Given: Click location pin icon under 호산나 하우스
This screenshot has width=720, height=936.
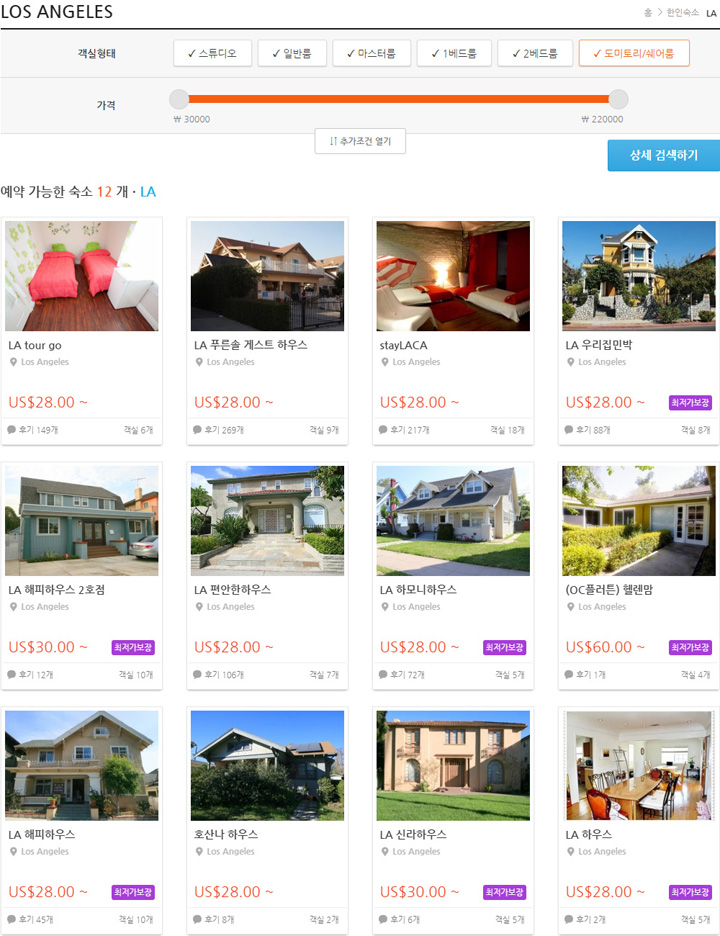Looking at the screenshot, I should tap(199, 851).
